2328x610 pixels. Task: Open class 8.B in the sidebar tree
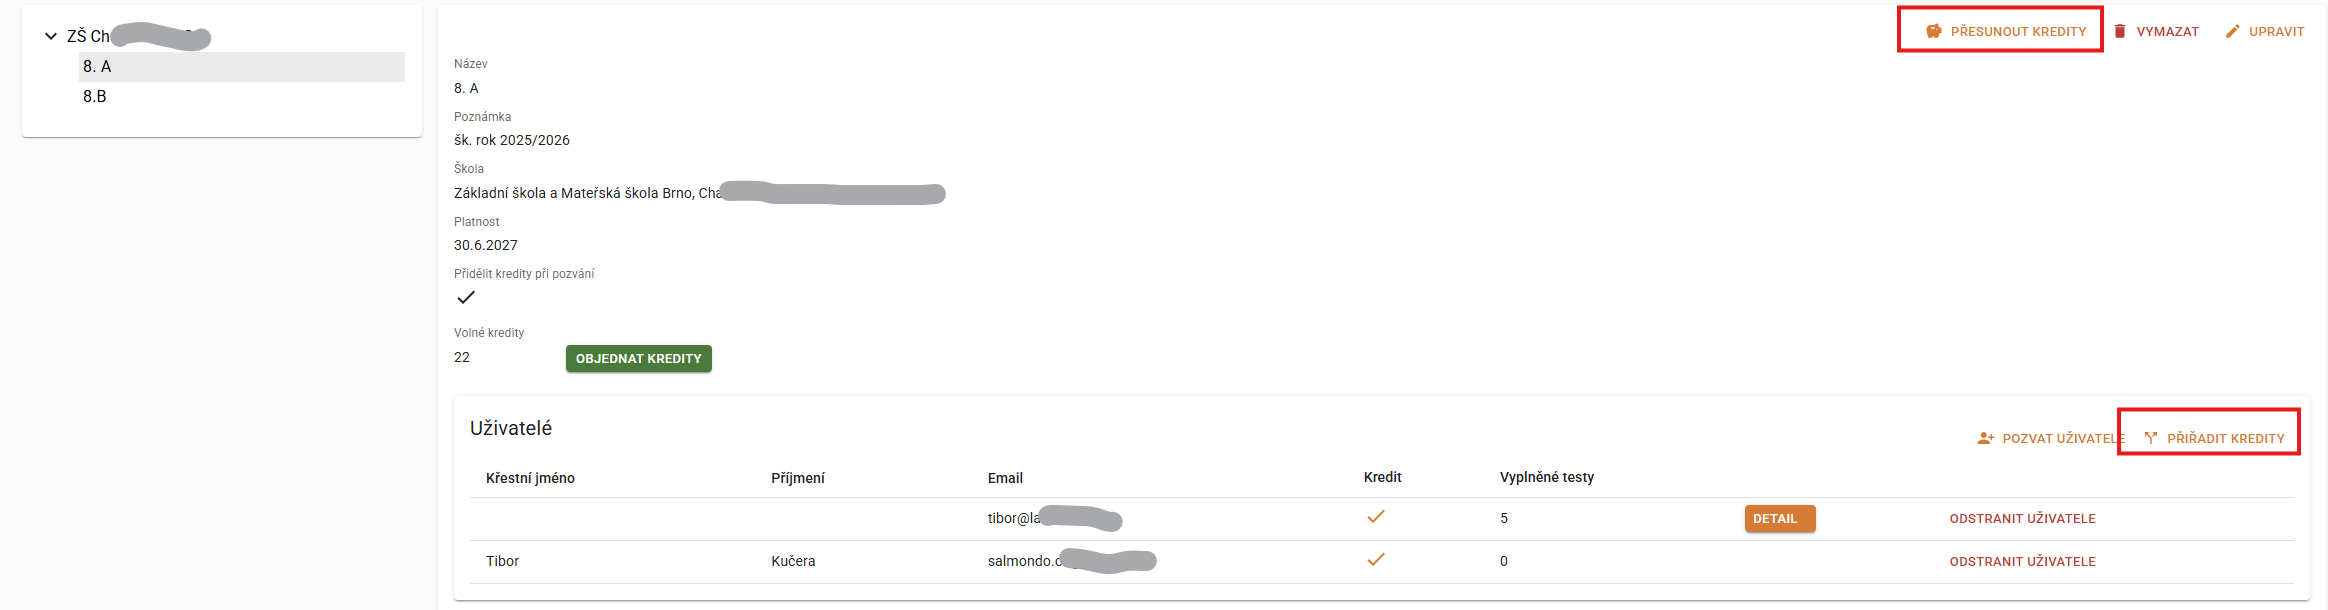coord(95,96)
